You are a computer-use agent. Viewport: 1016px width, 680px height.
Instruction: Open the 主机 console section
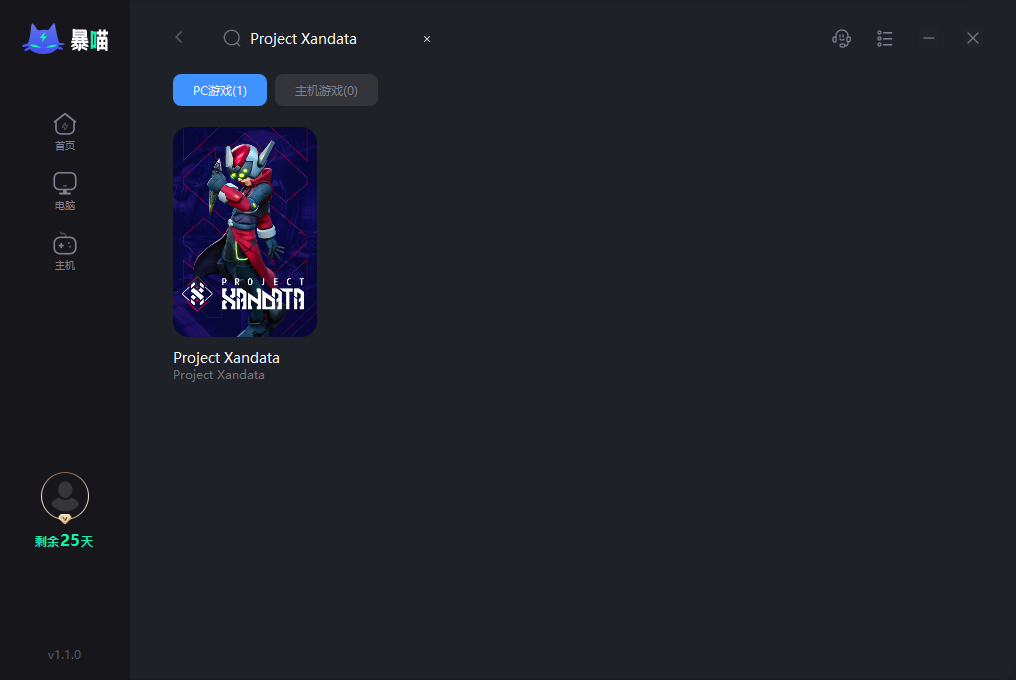click(65, 252)
